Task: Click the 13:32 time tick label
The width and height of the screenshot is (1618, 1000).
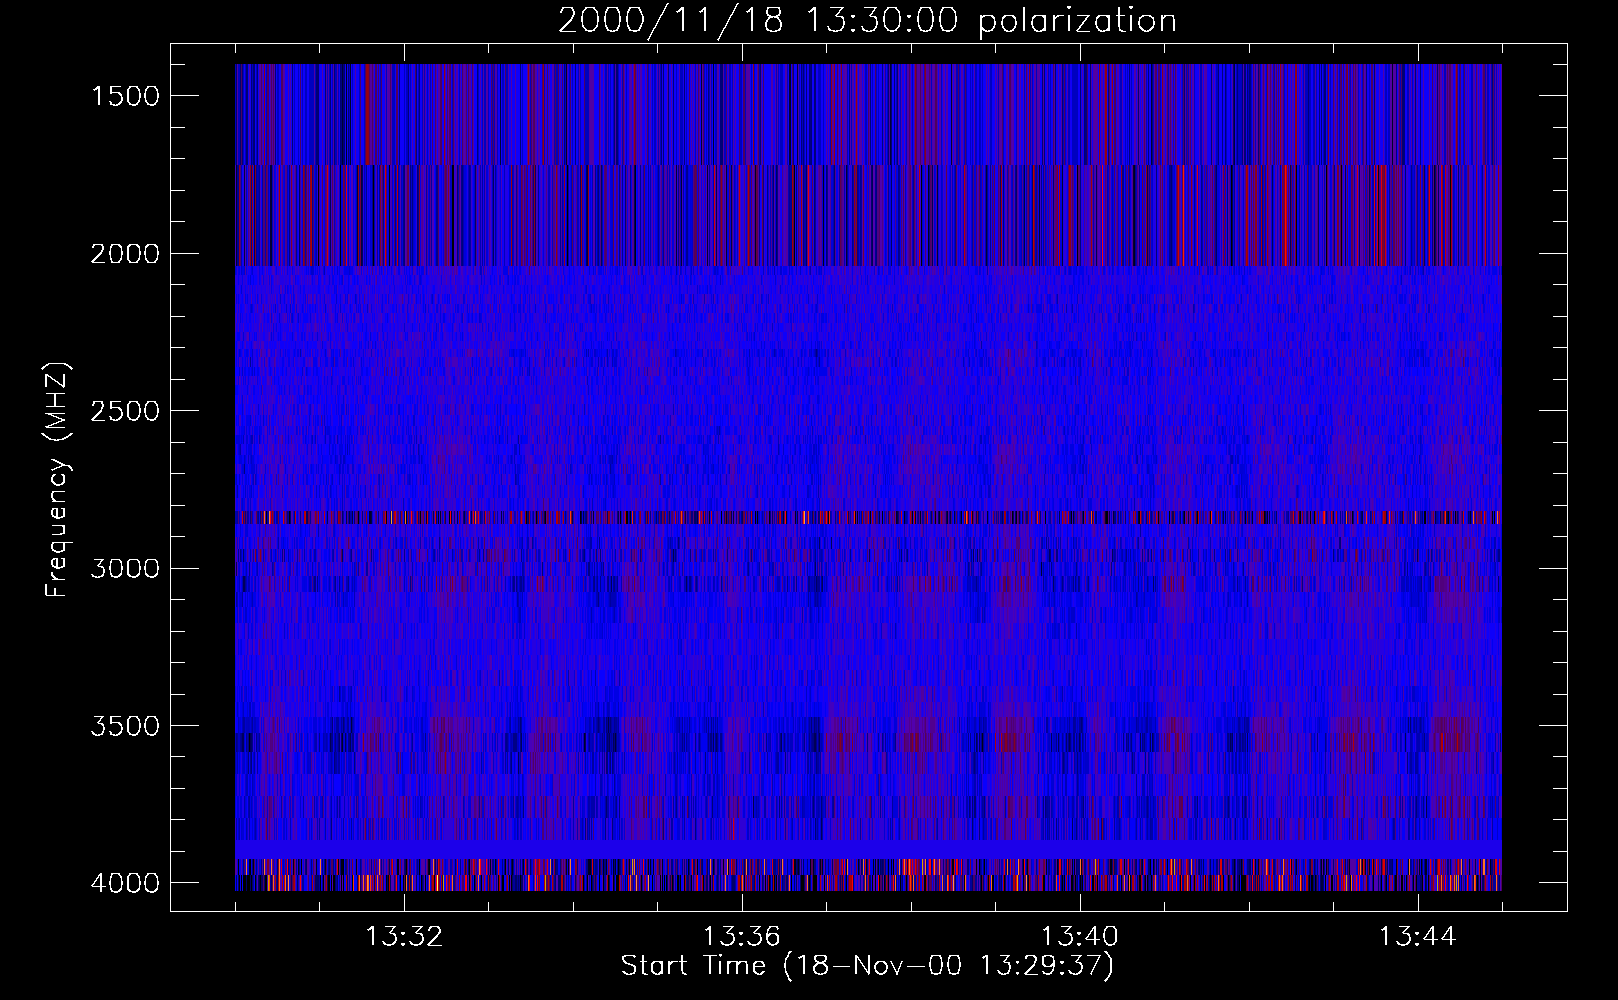Action: (404, 937)
